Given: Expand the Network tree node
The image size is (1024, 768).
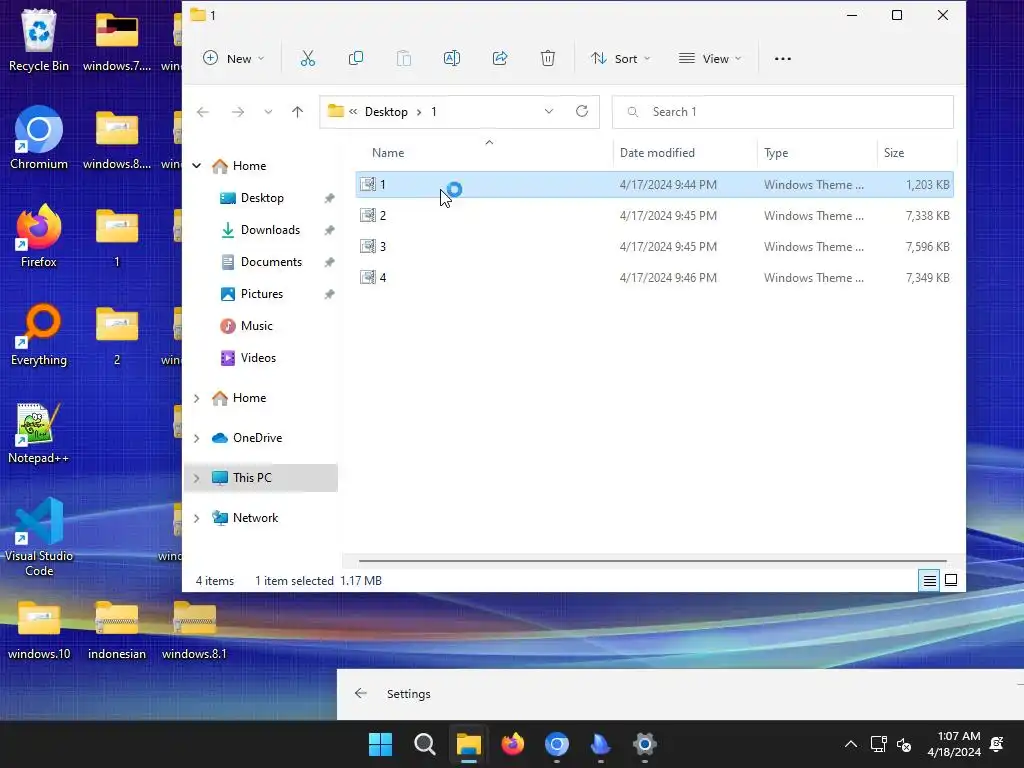Looking at the screenshot, I should (x=197, y=518).
